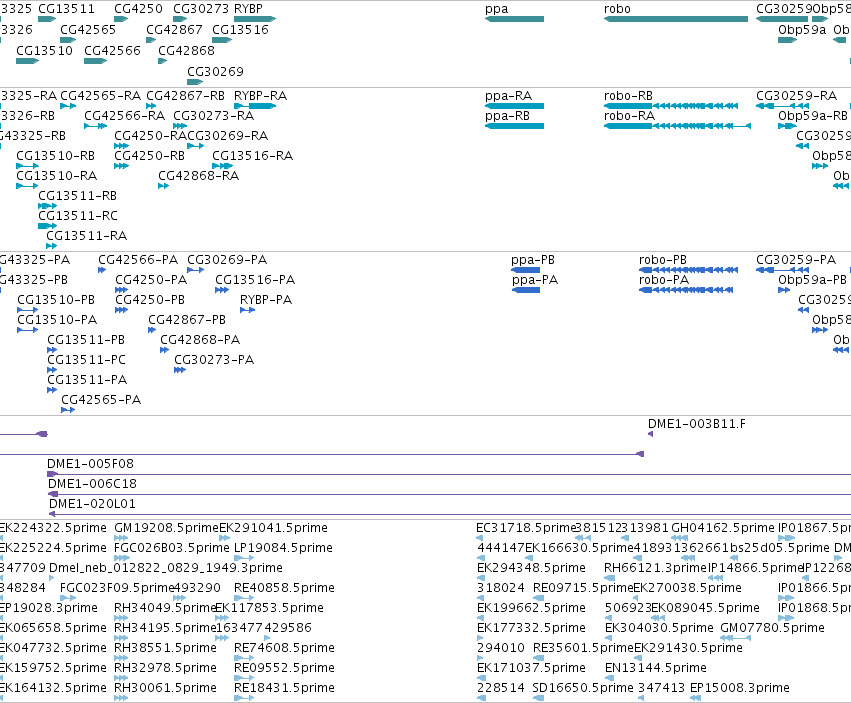The height and width of the screenshot is (703, 851).
Task: Select EST label LP19084.5prime
Action: (x=283, y=548)
